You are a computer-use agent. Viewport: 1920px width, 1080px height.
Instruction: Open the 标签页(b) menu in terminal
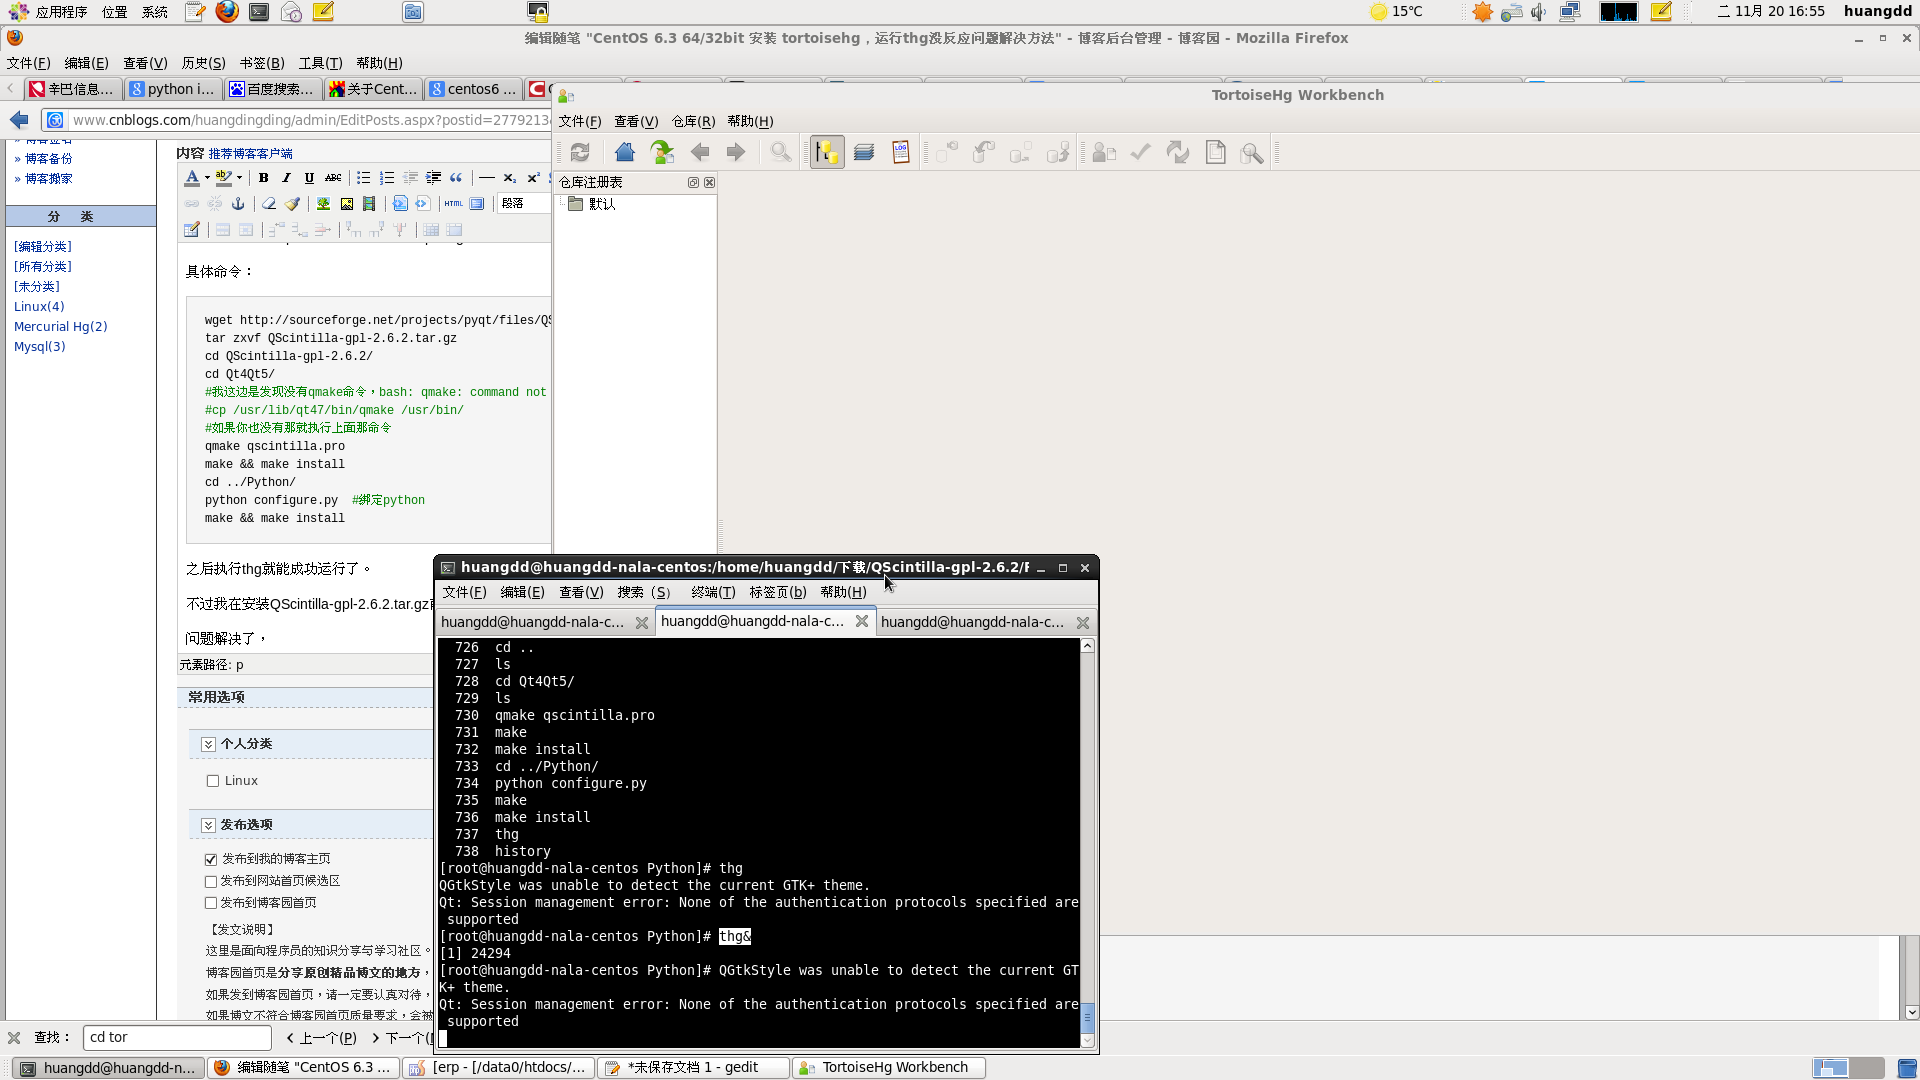point(778,592)
